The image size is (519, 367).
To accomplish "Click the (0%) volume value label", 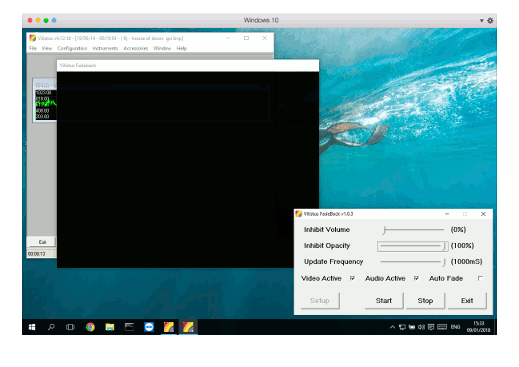I will click(458, 230).
